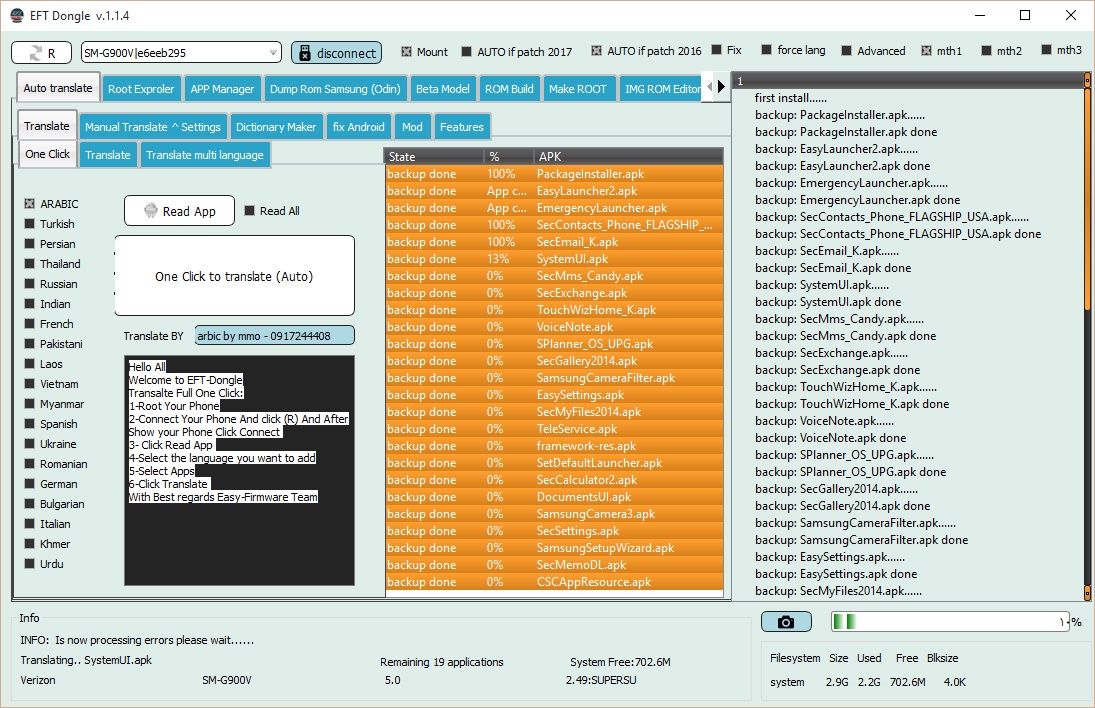Open the Make ROOT tab
The image size is (1095, 708).
578,89
